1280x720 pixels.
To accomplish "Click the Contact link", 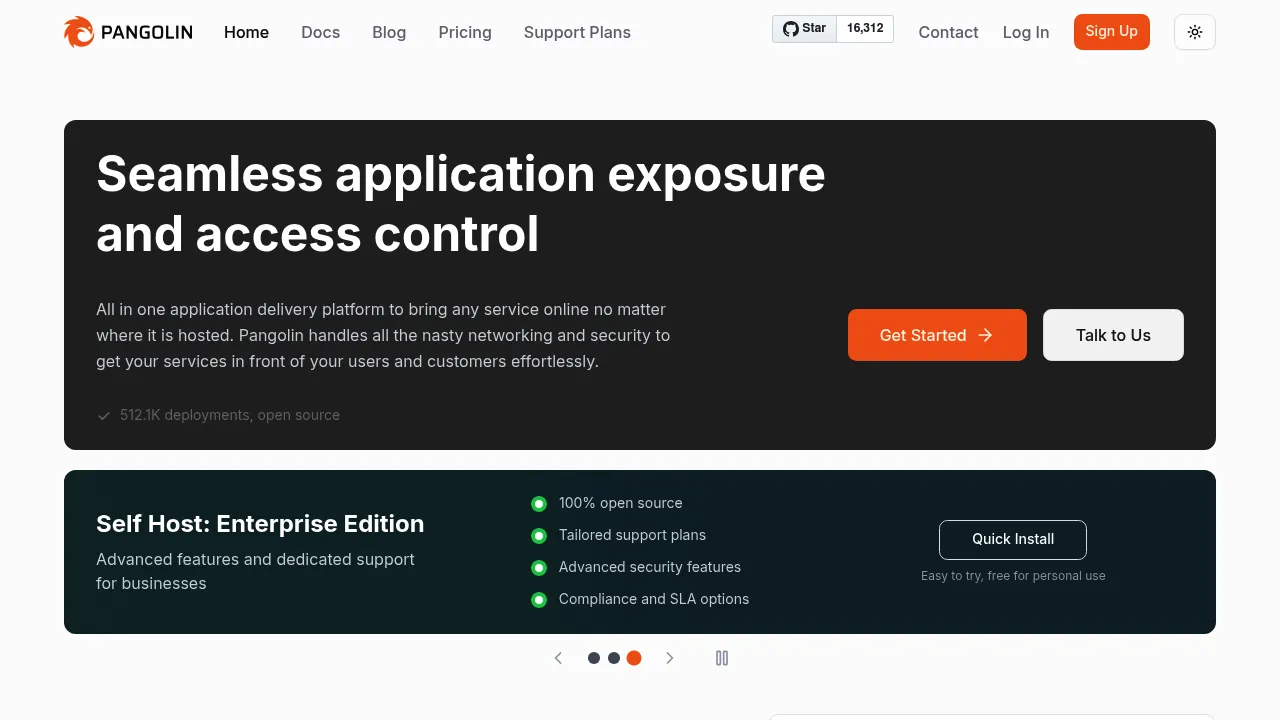I will pos(948,32).
